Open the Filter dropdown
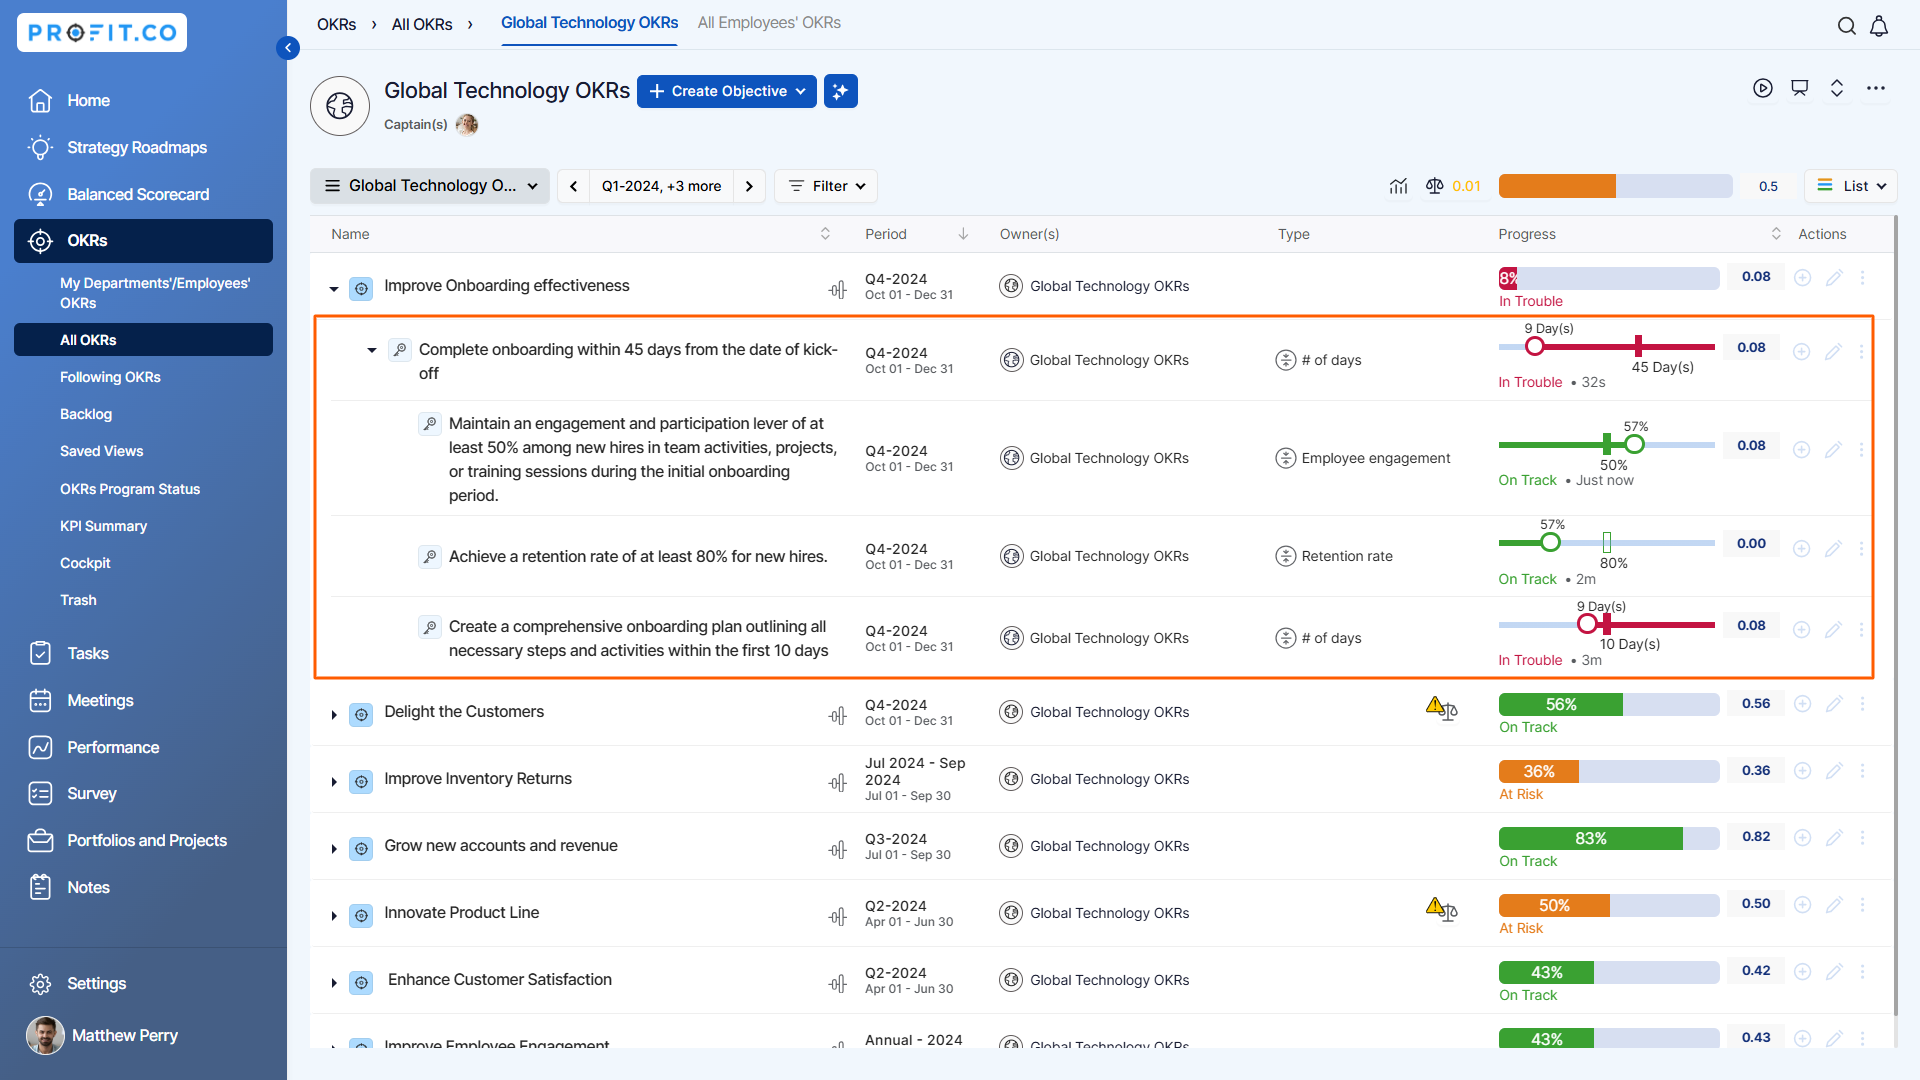This screenshot has width=1920, height=1080. click(826, 186)
